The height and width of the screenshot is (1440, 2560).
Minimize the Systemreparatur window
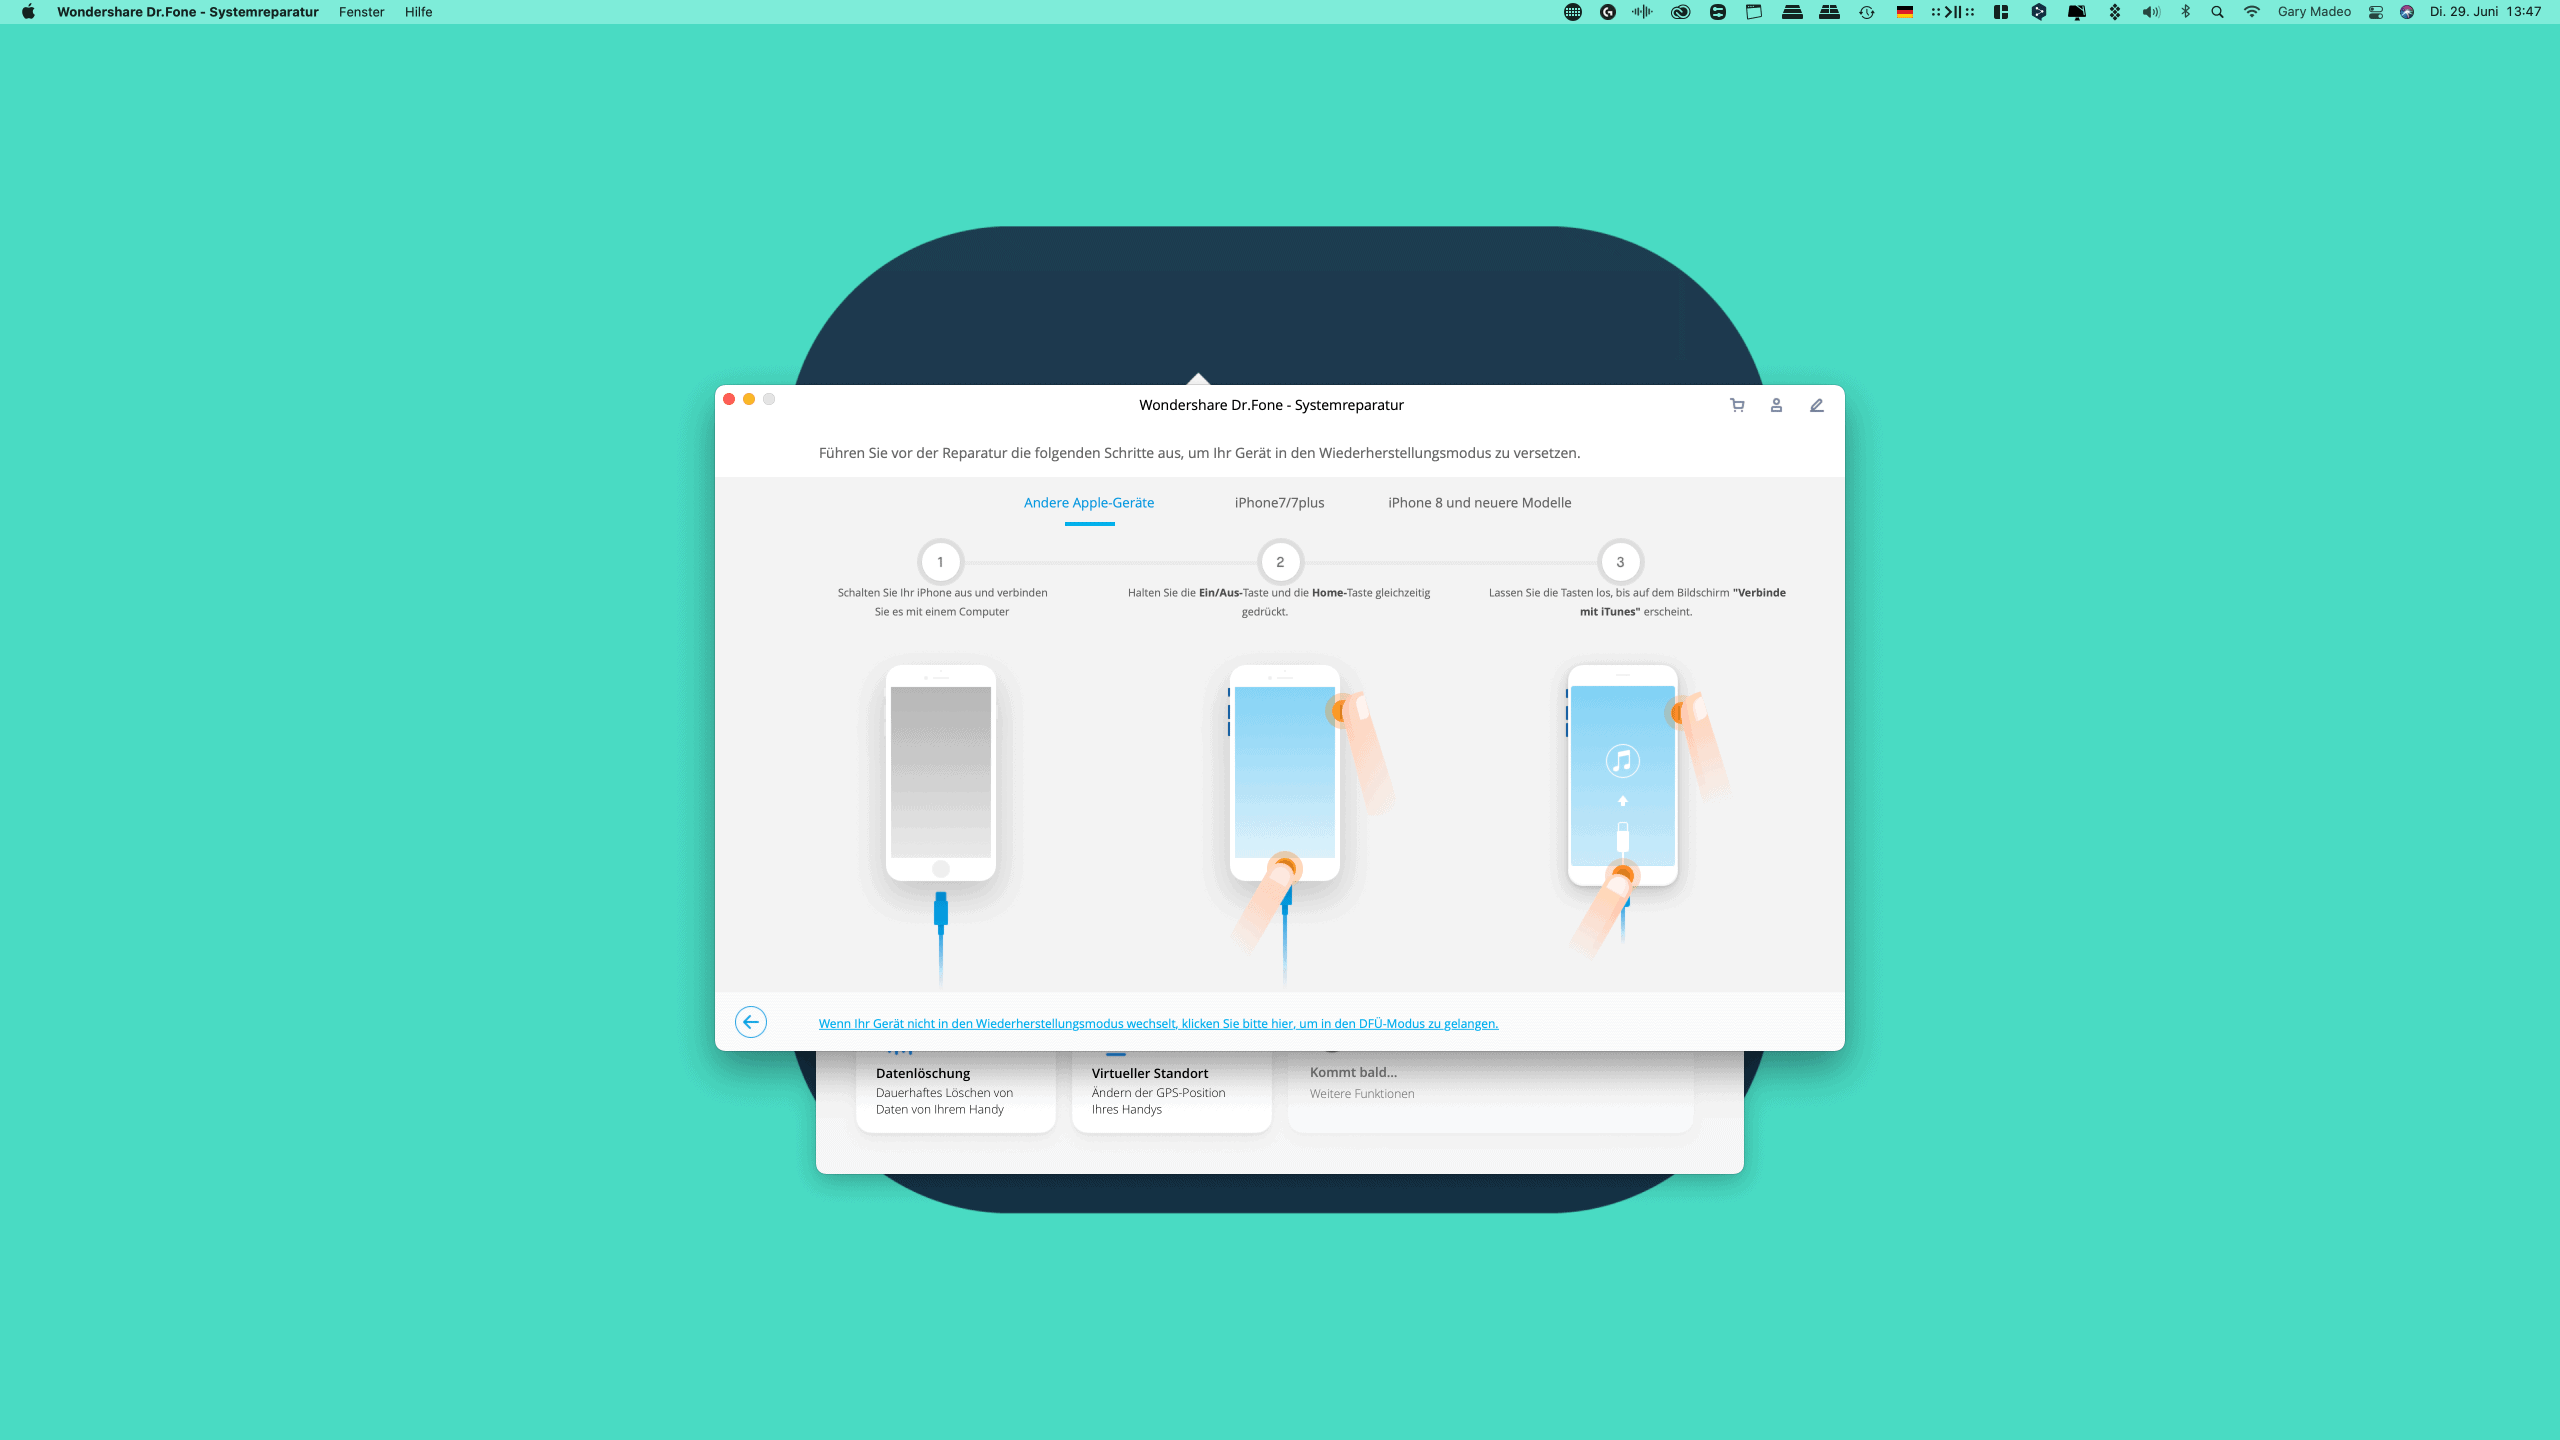749,399
